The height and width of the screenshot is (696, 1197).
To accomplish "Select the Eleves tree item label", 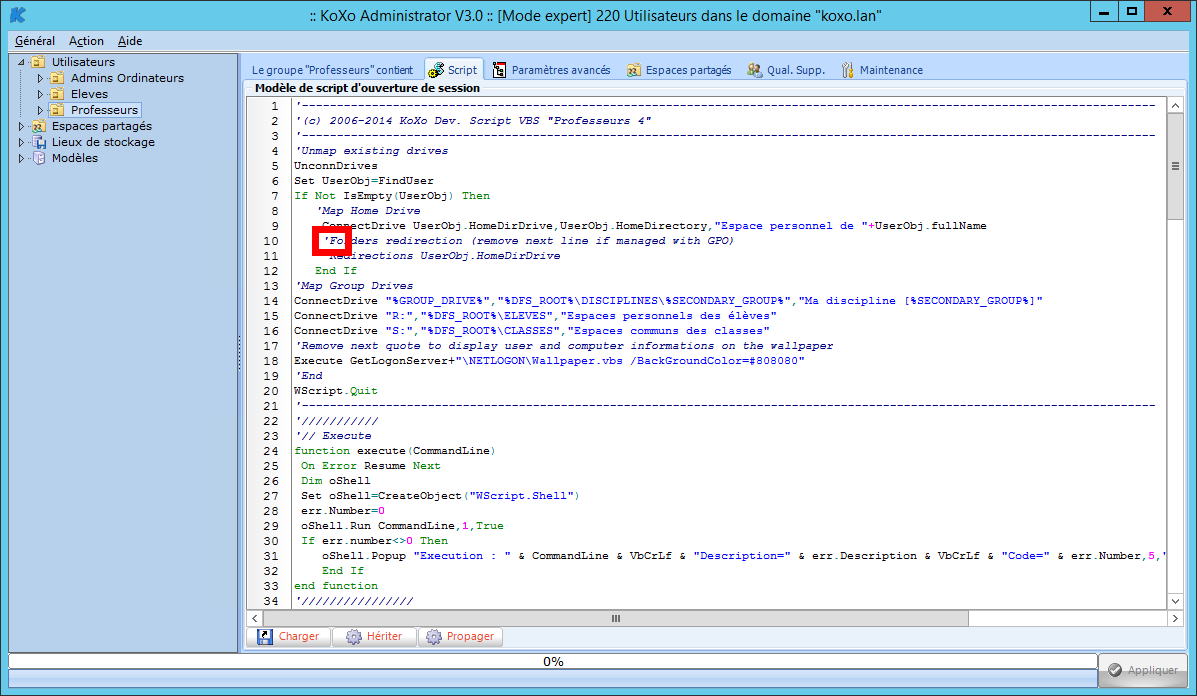I will point(89,94).
